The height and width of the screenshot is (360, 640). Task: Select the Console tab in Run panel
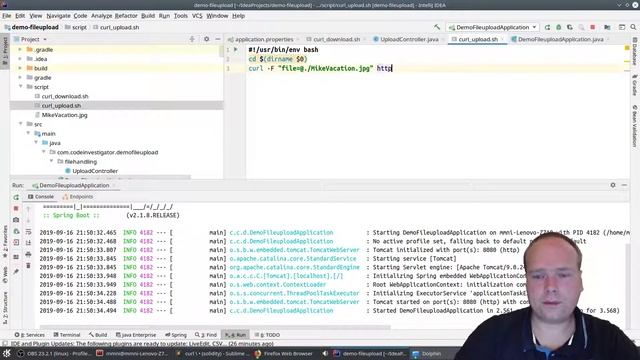pyautogui.click(x=41, y=197)
